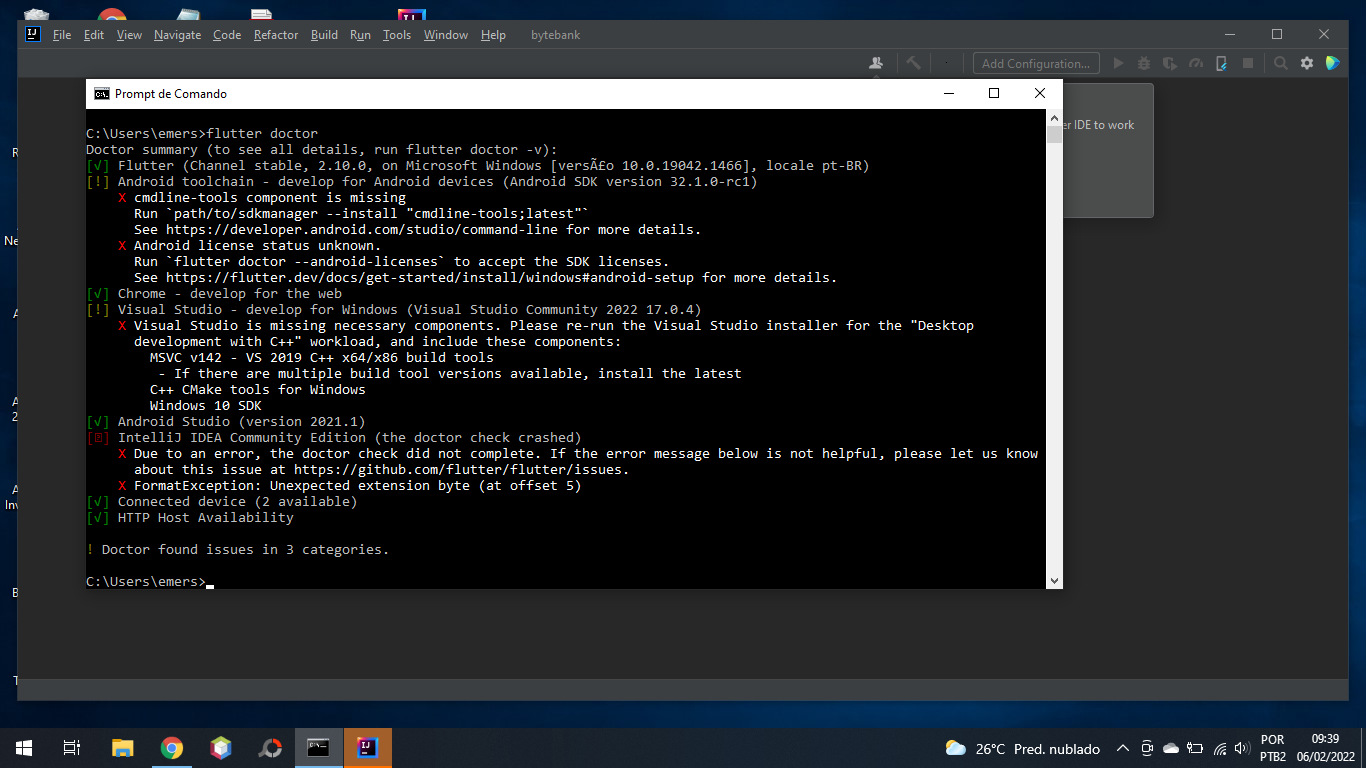Click the Flutter Attach device icon
This screenshot has width=1366, height=768.
point(1222,63)
